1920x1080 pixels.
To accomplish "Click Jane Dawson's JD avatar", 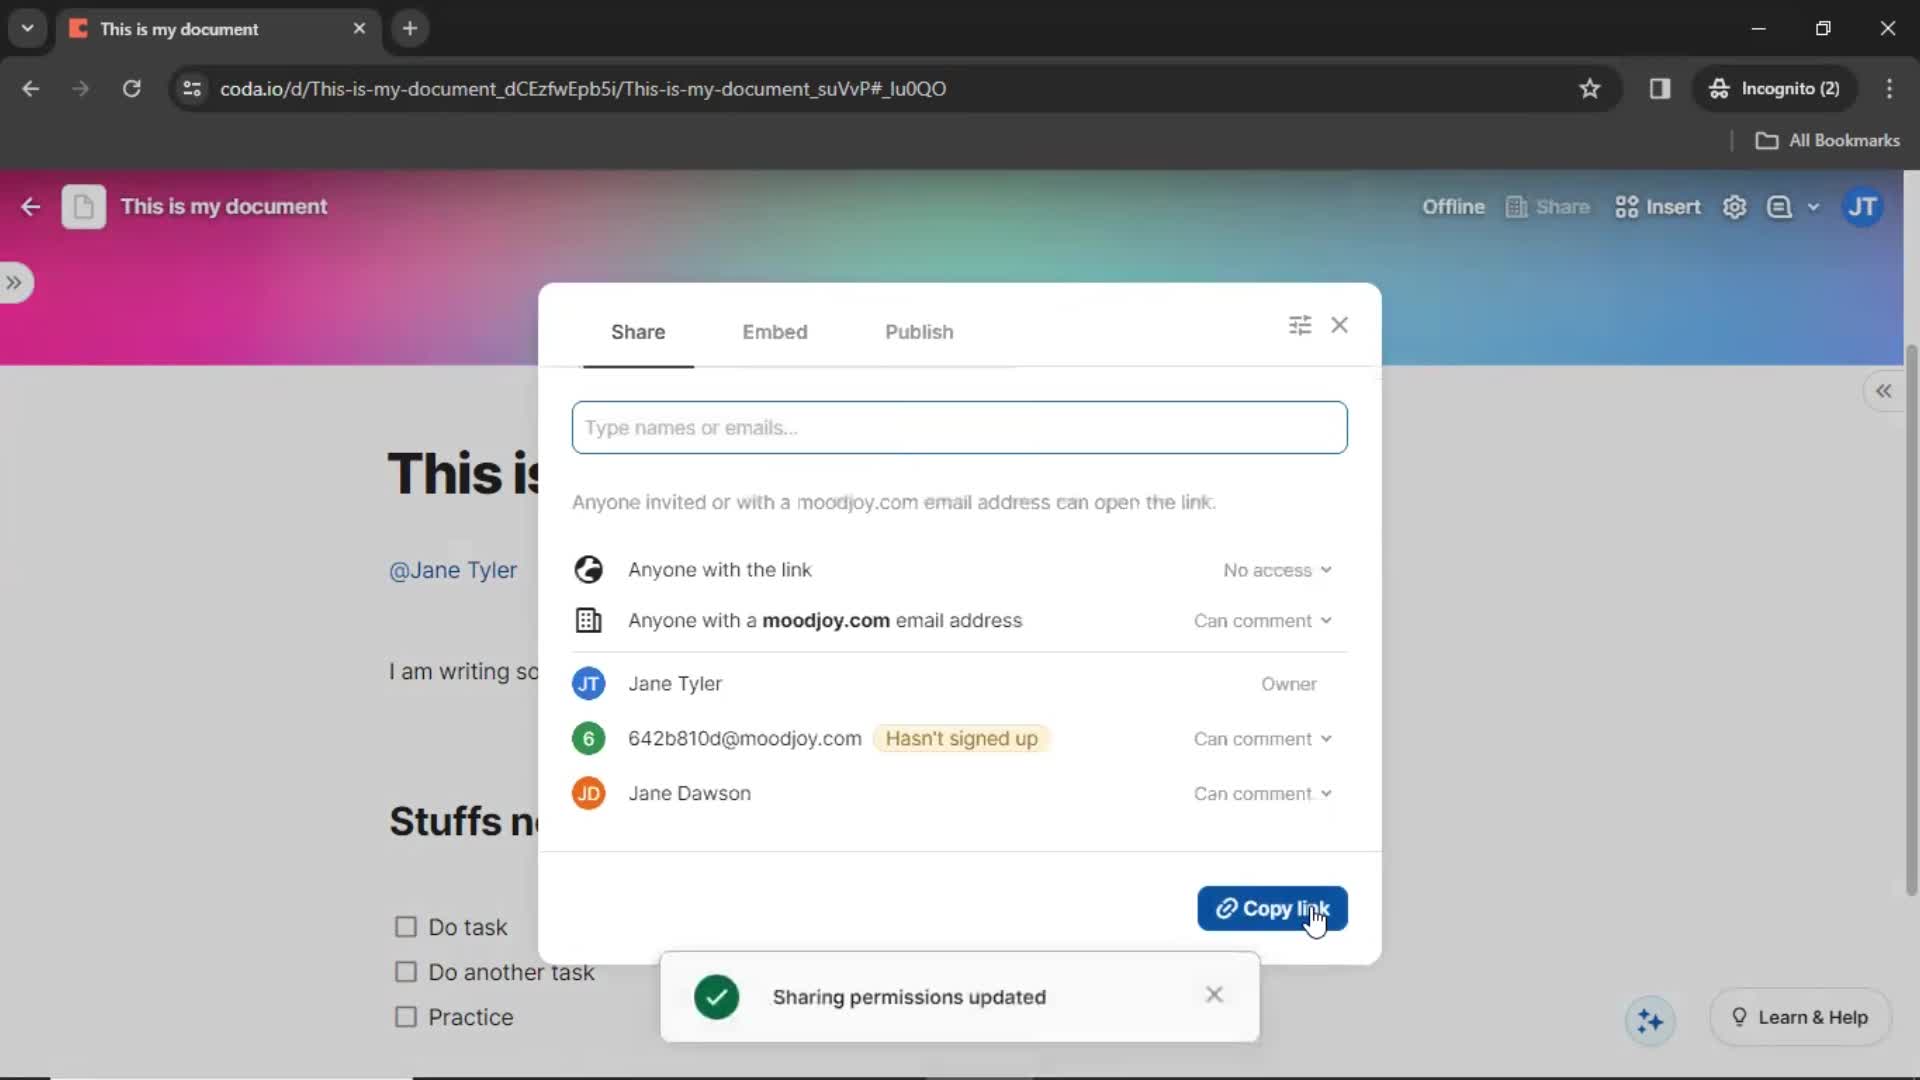I will (x=588, y=794).
